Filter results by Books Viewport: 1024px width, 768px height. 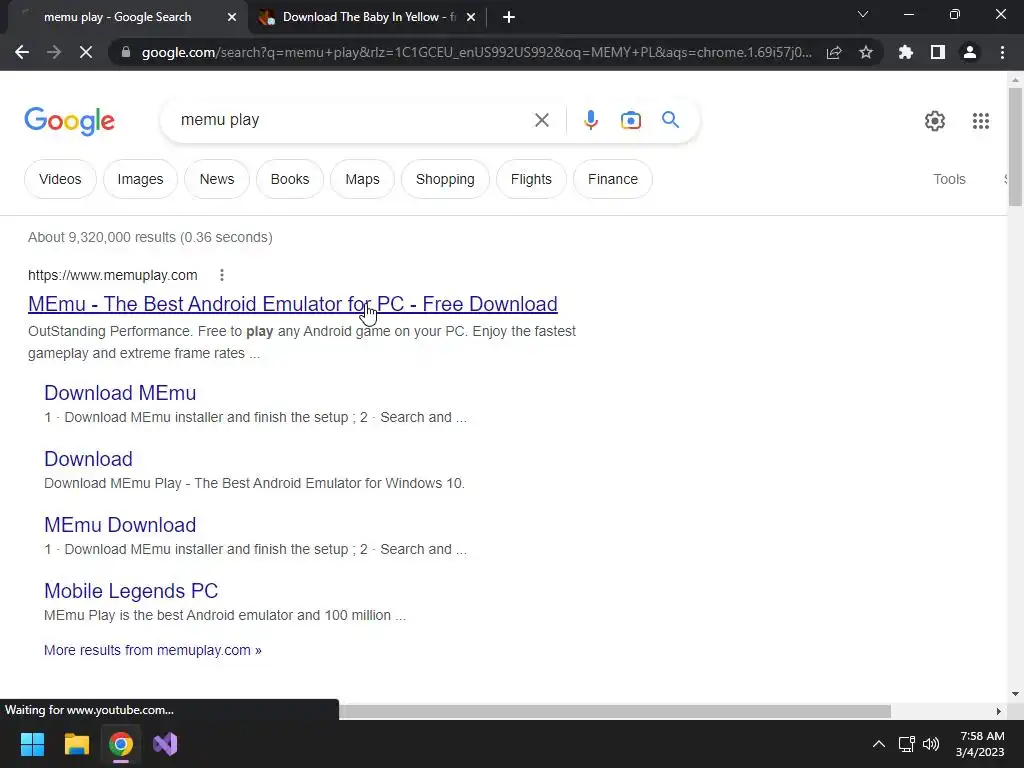[290, 179]
